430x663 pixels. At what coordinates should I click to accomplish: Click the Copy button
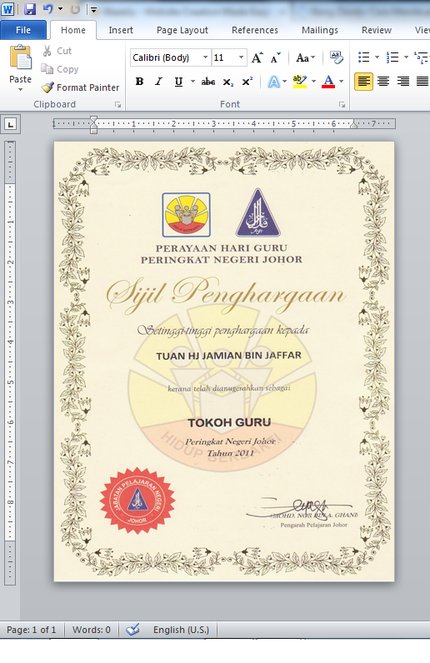(60, 69)
